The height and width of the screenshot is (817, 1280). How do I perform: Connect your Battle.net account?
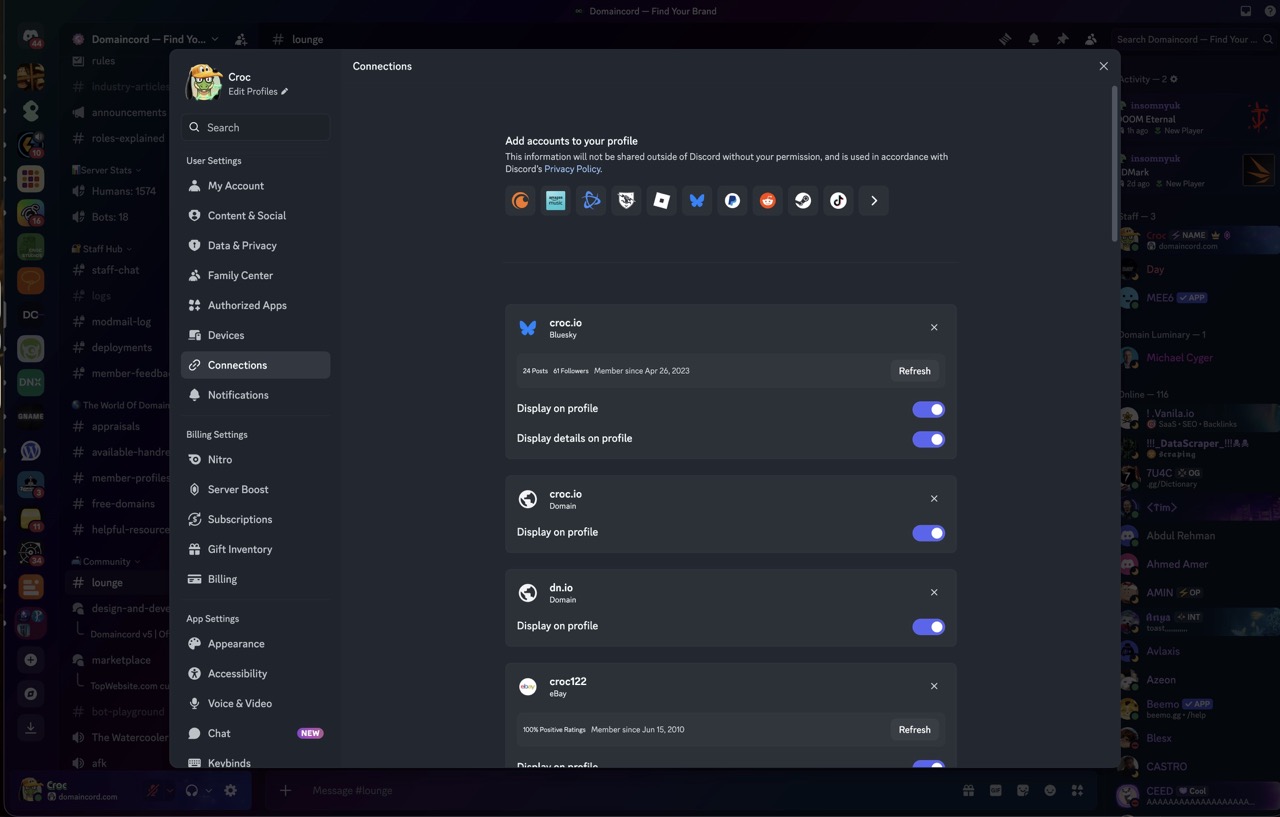(591, 200)
